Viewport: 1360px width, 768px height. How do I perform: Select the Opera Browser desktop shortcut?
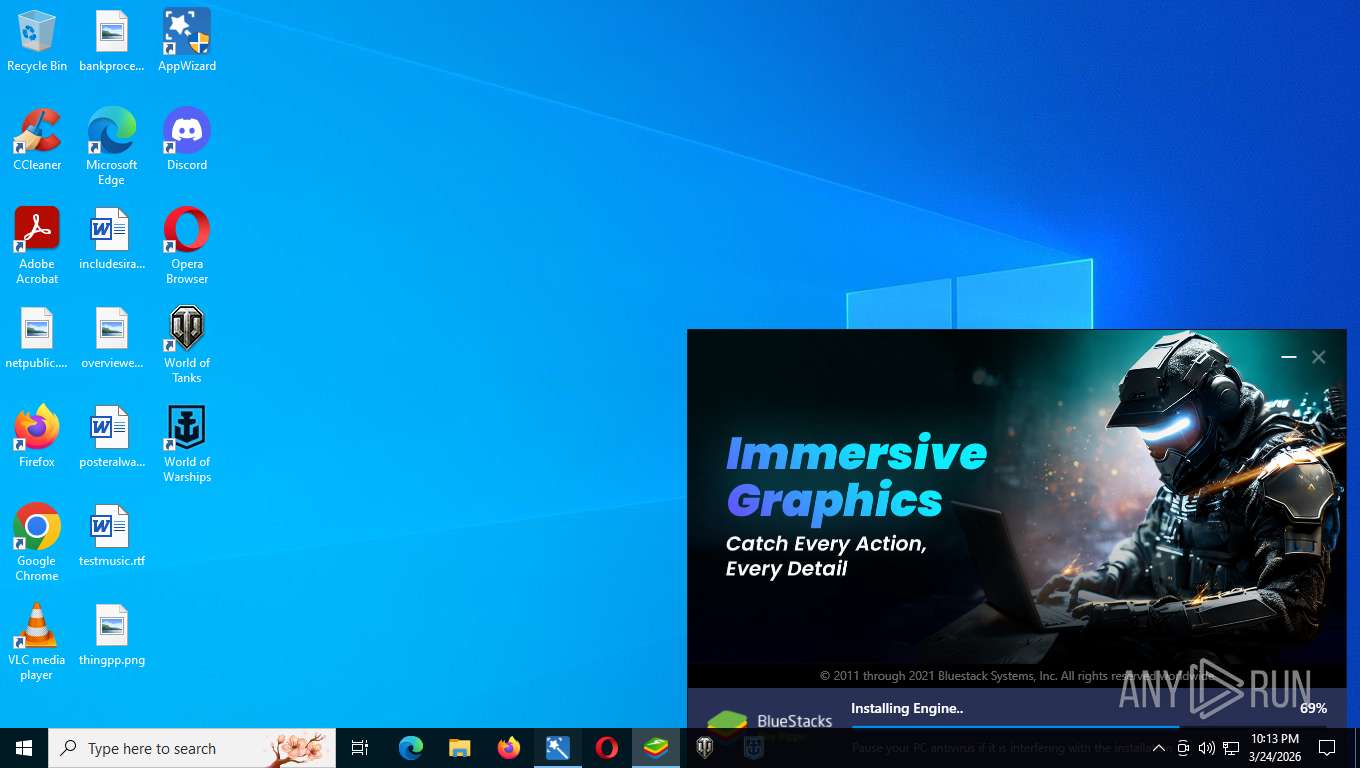[187, 246]
